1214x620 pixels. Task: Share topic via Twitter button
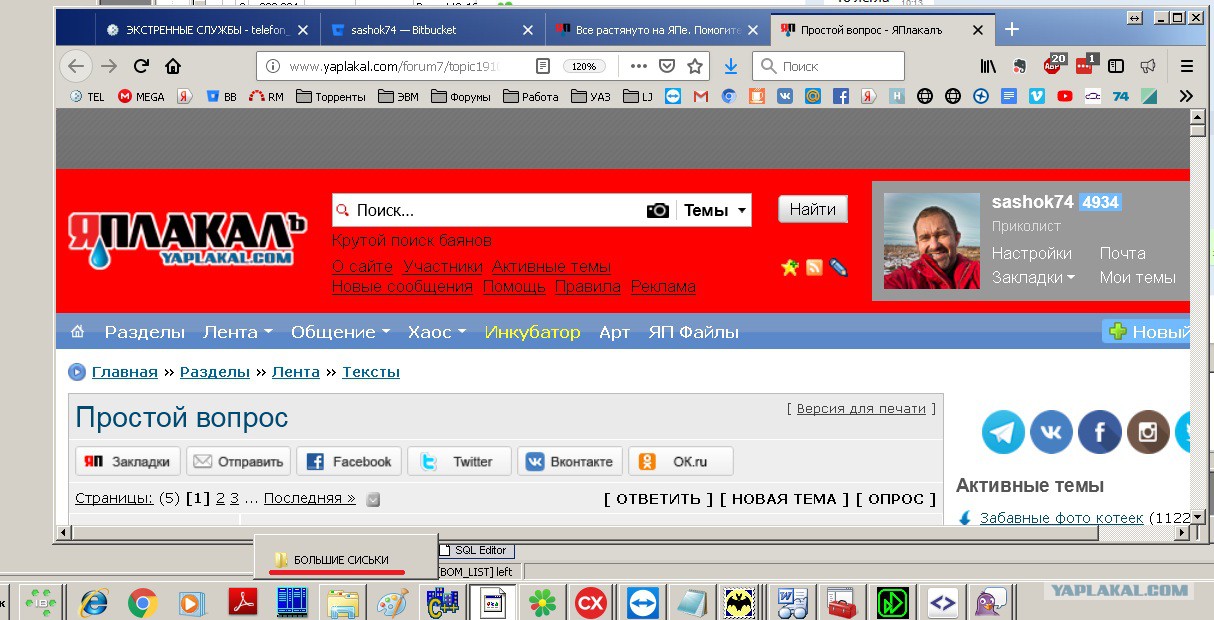coord(459,461)
